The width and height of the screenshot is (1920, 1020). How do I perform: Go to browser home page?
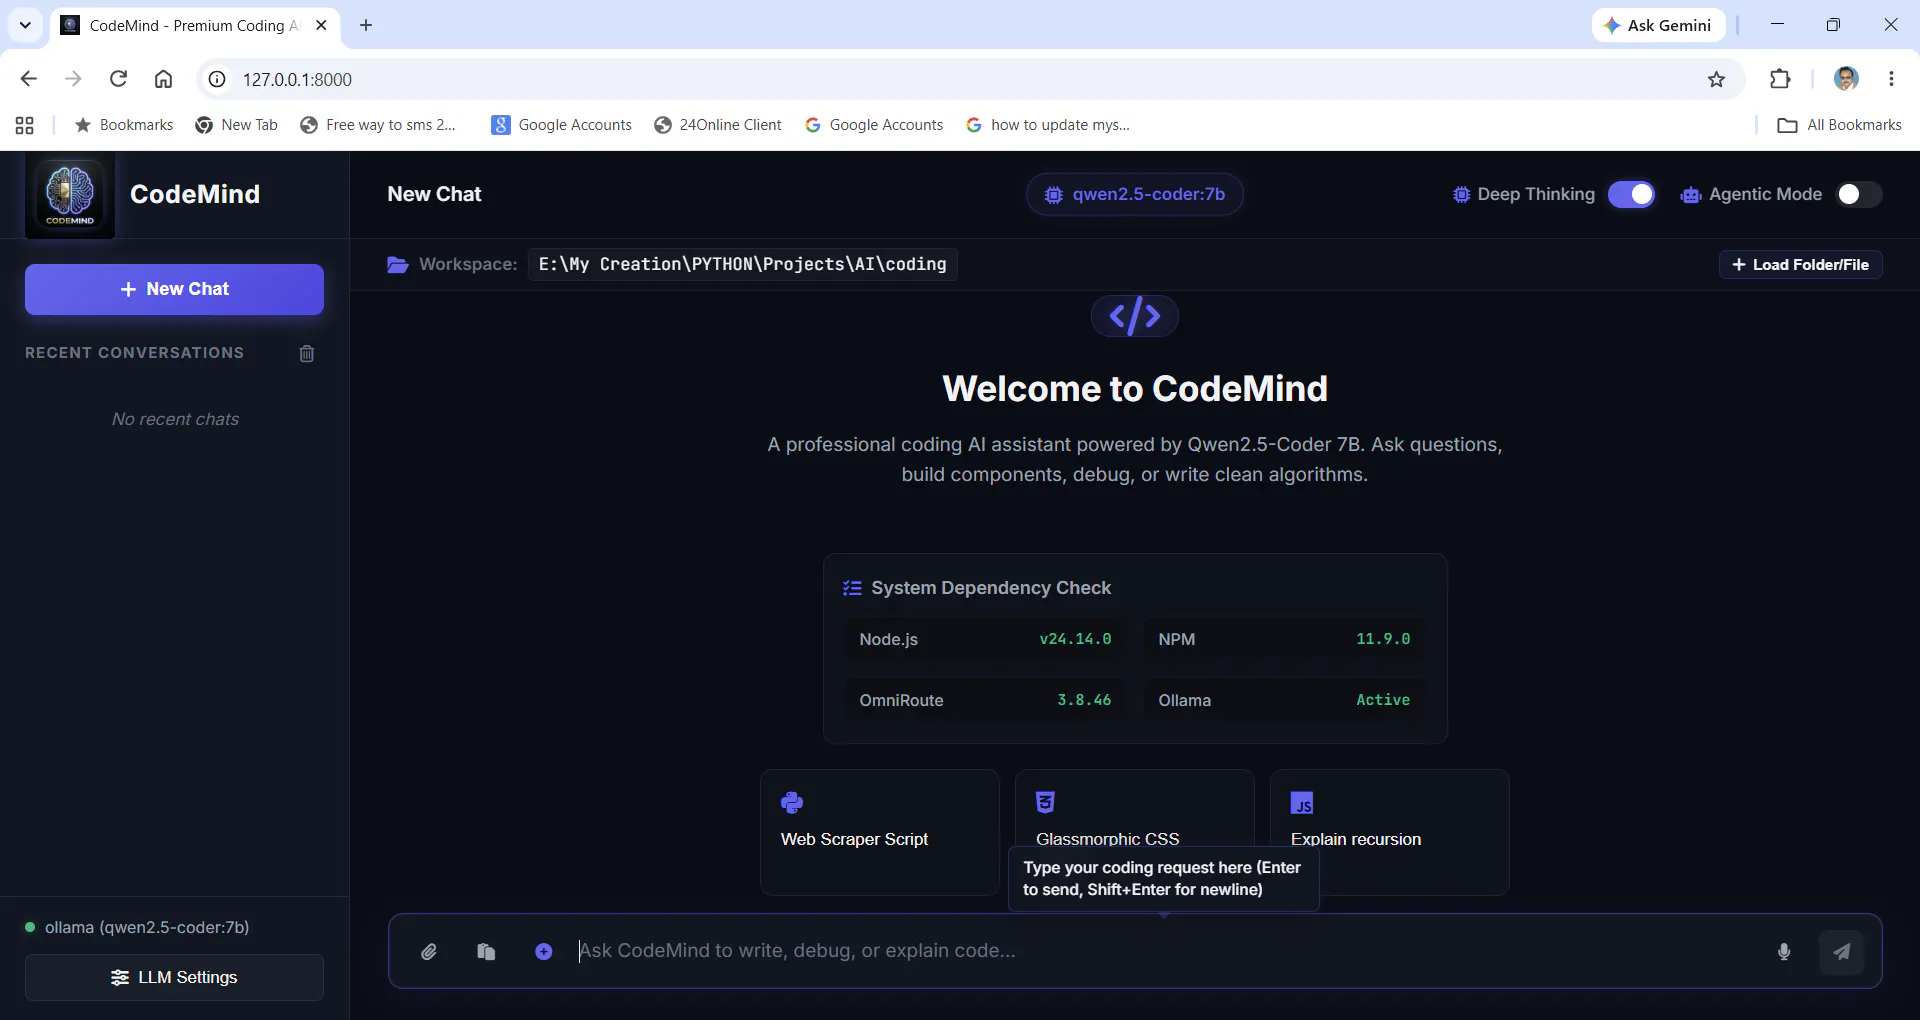point(163,79)
